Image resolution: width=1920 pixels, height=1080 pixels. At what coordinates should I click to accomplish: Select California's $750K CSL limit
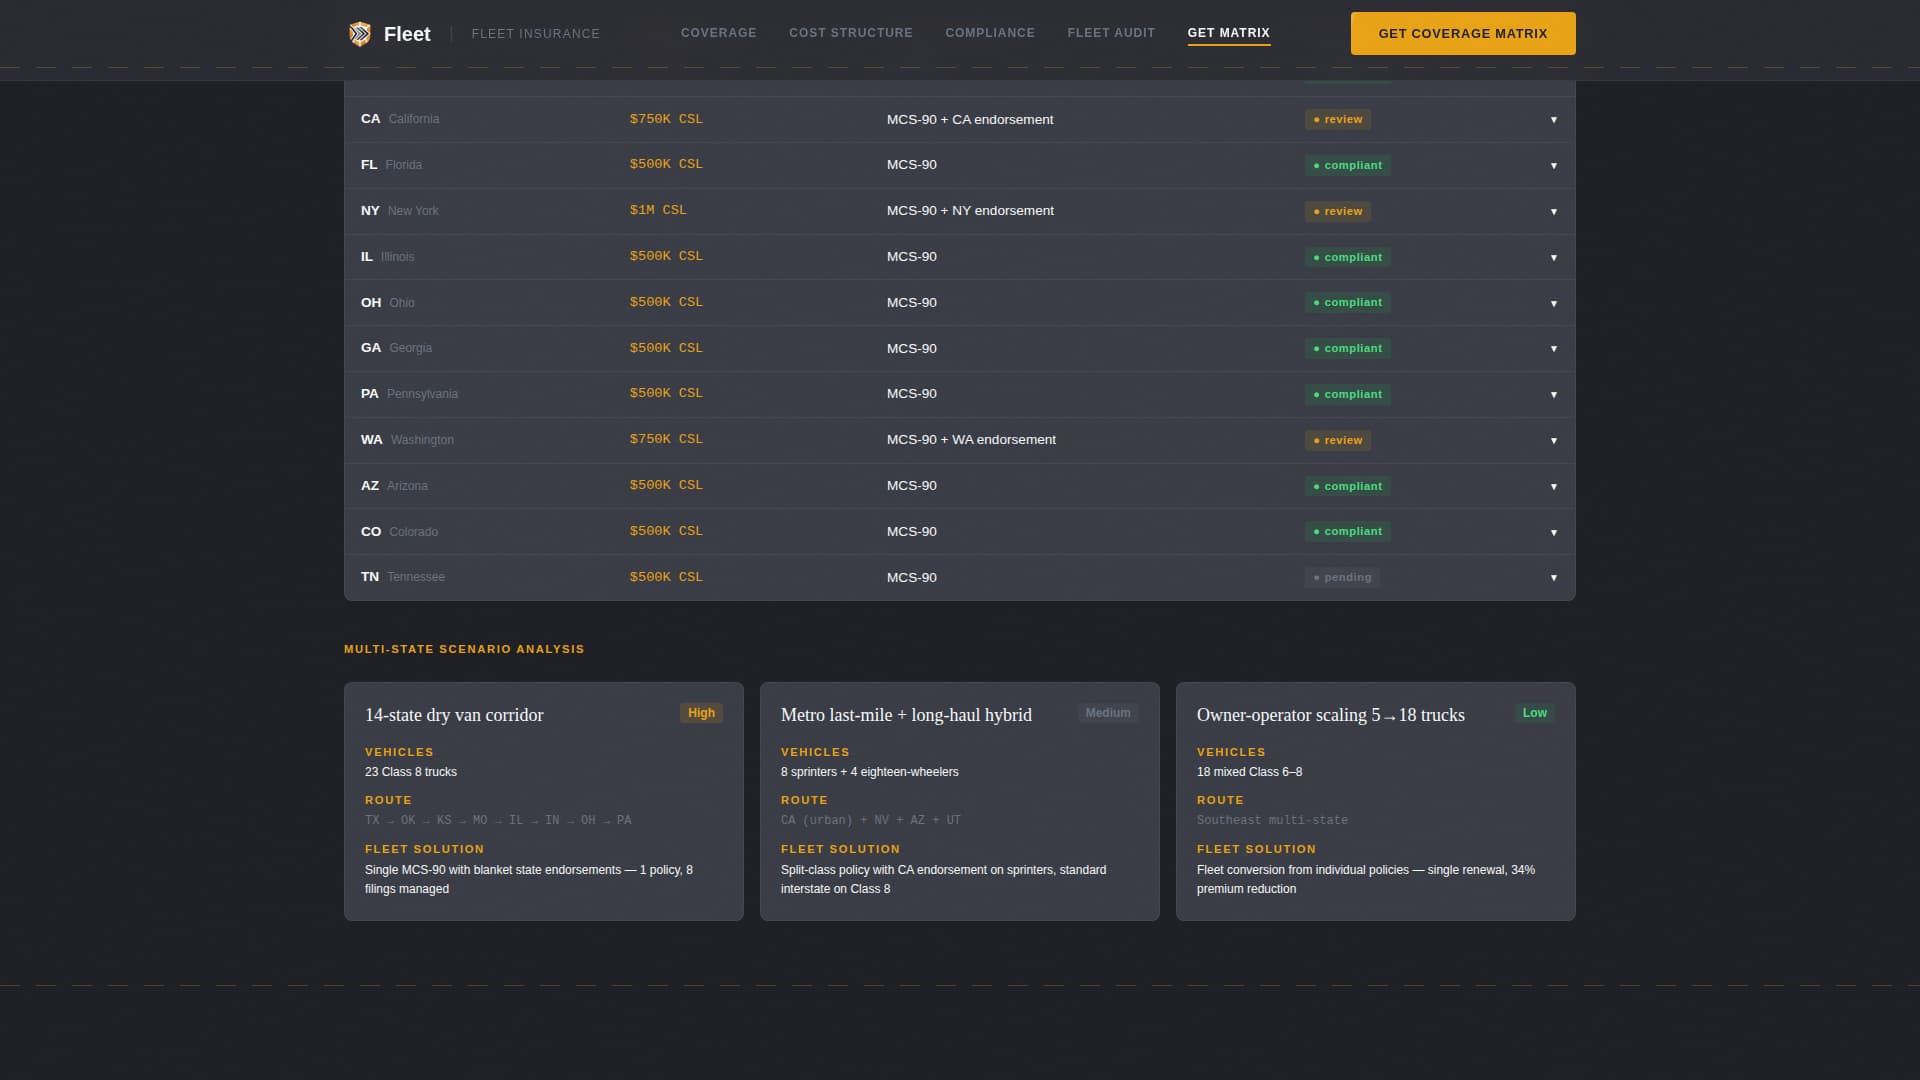click(x=666, y=119)
